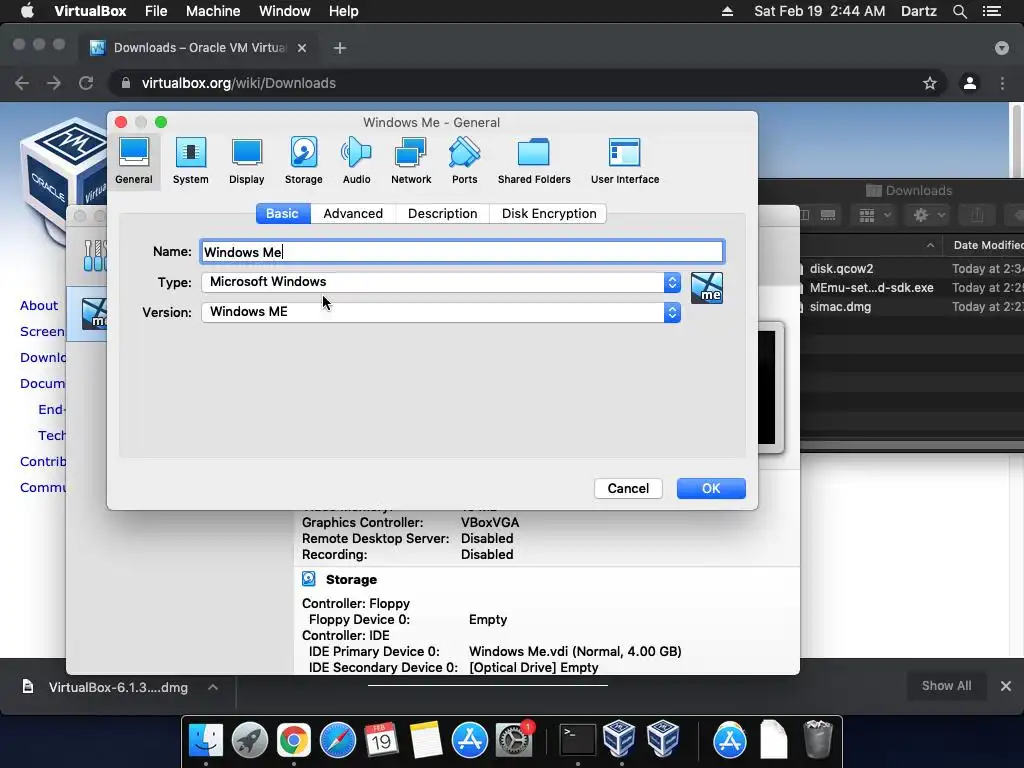Click OK to save VM settings
1024x768 pixels.
[711, 488]
